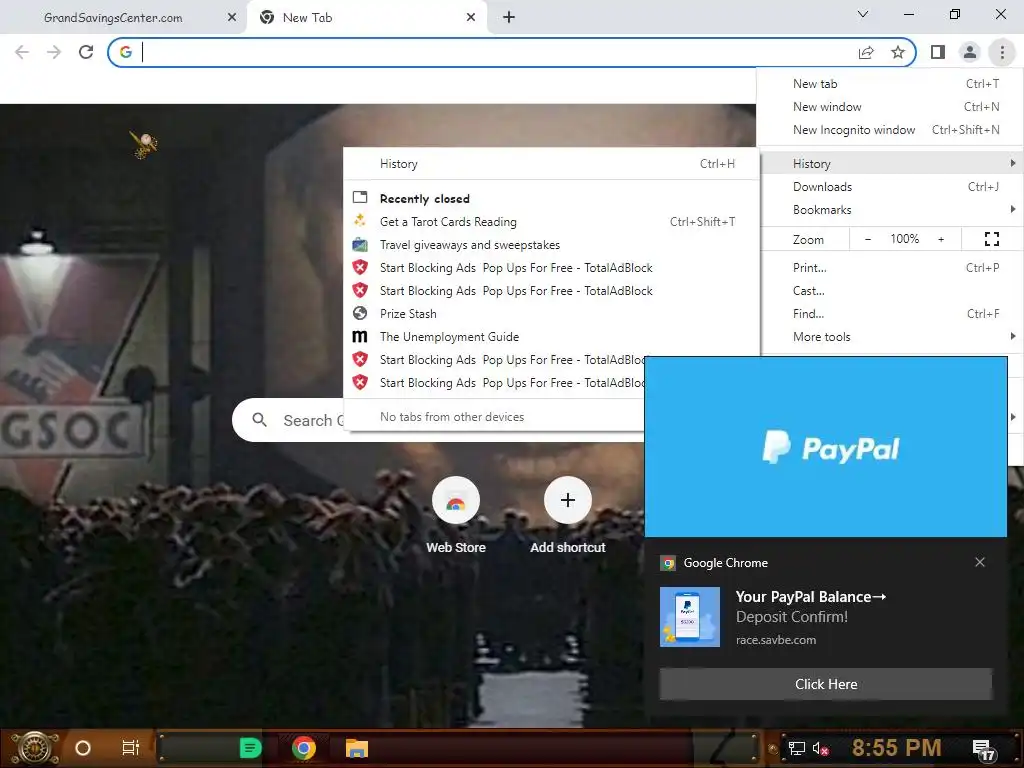Click the PayPal phone notification thumbnail
1024x768 pixels.
click(x=690, y=617)
